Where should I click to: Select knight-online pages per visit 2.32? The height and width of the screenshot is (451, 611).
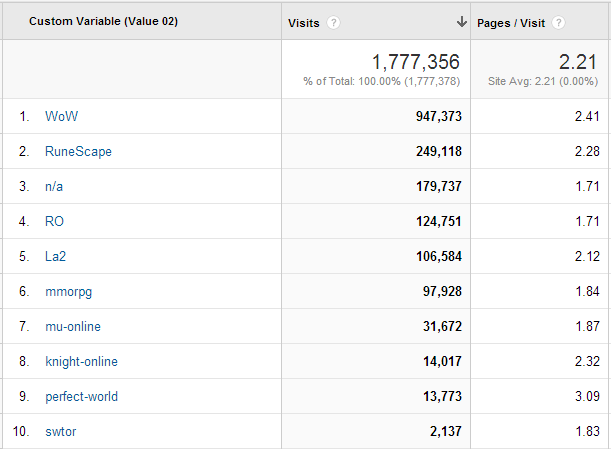[x=587, y=361]
